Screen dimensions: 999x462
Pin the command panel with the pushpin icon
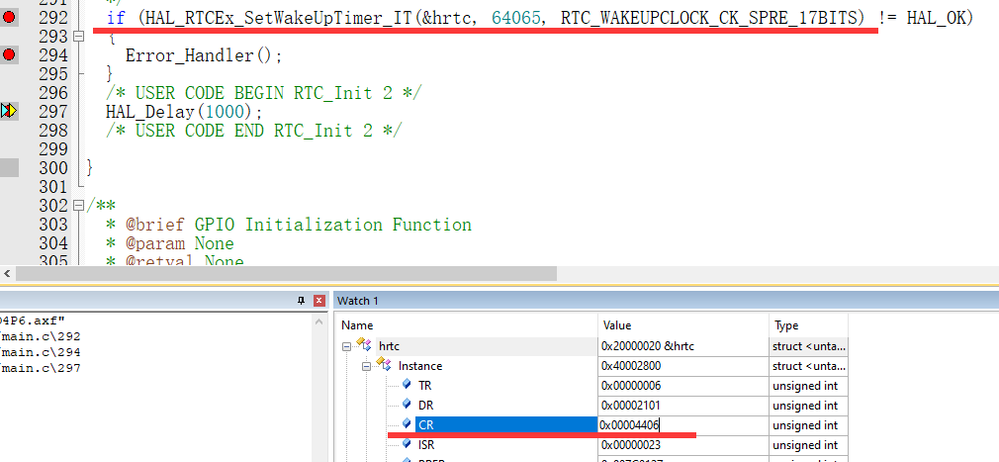302,301
